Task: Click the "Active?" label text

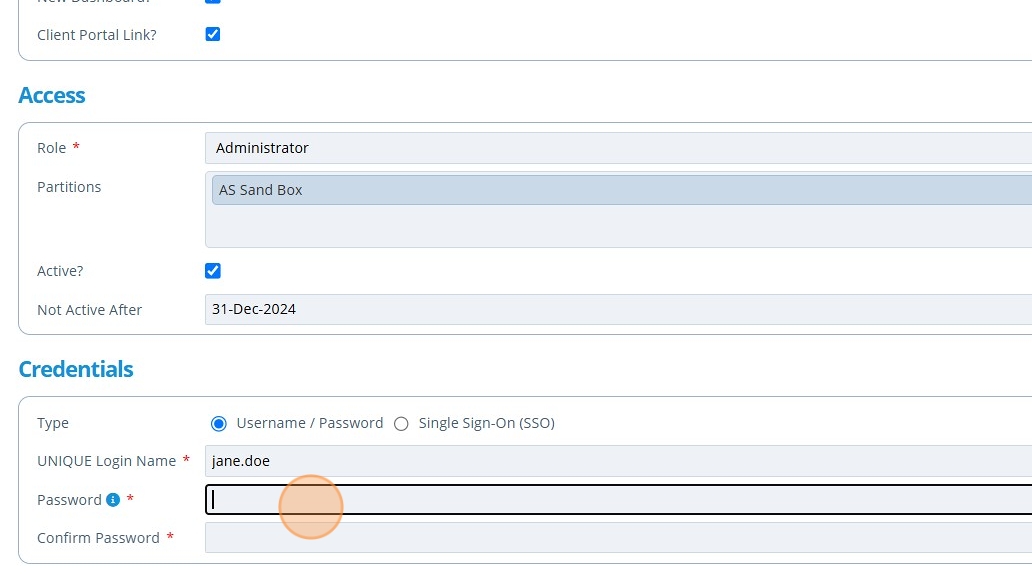Action: [60, 271]
